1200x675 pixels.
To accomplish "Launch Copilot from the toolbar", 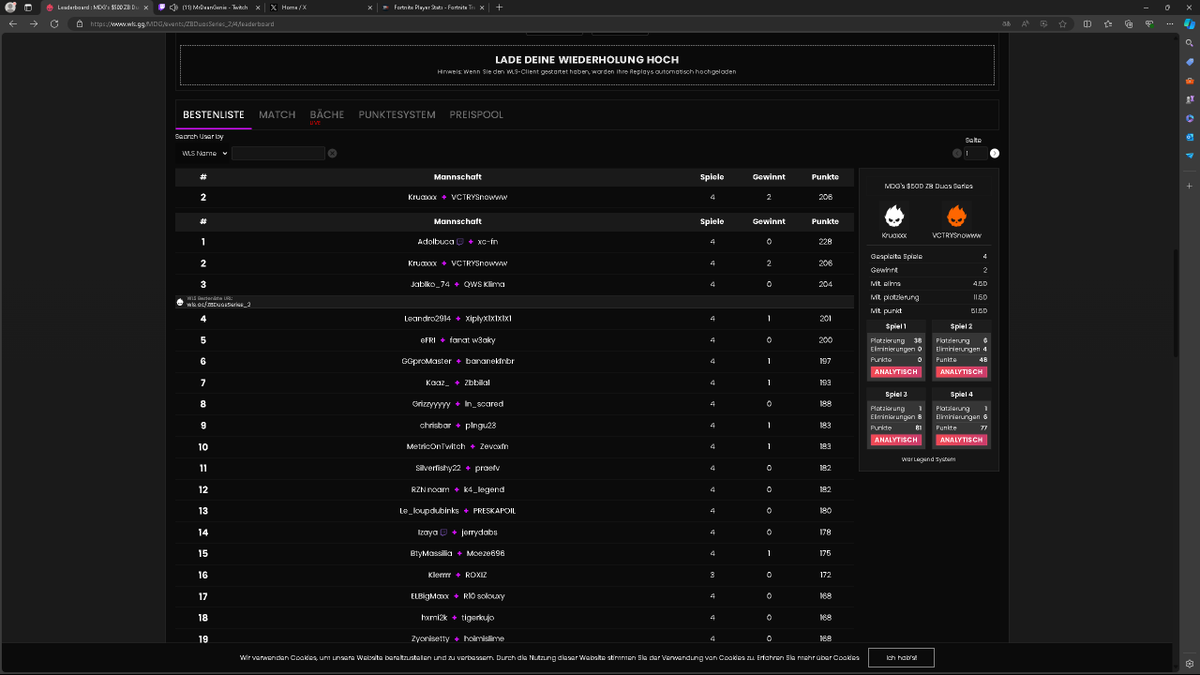I will (x=1189, y=24).
